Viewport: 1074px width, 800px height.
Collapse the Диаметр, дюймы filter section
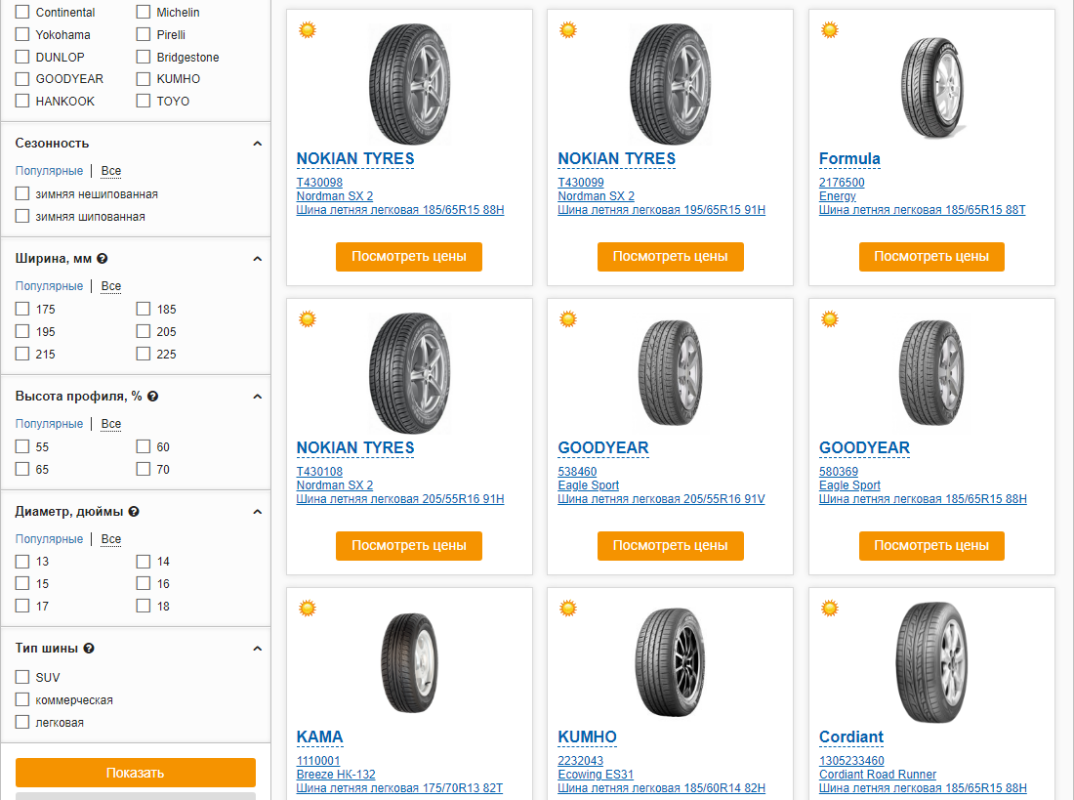(x=258, y=512)
